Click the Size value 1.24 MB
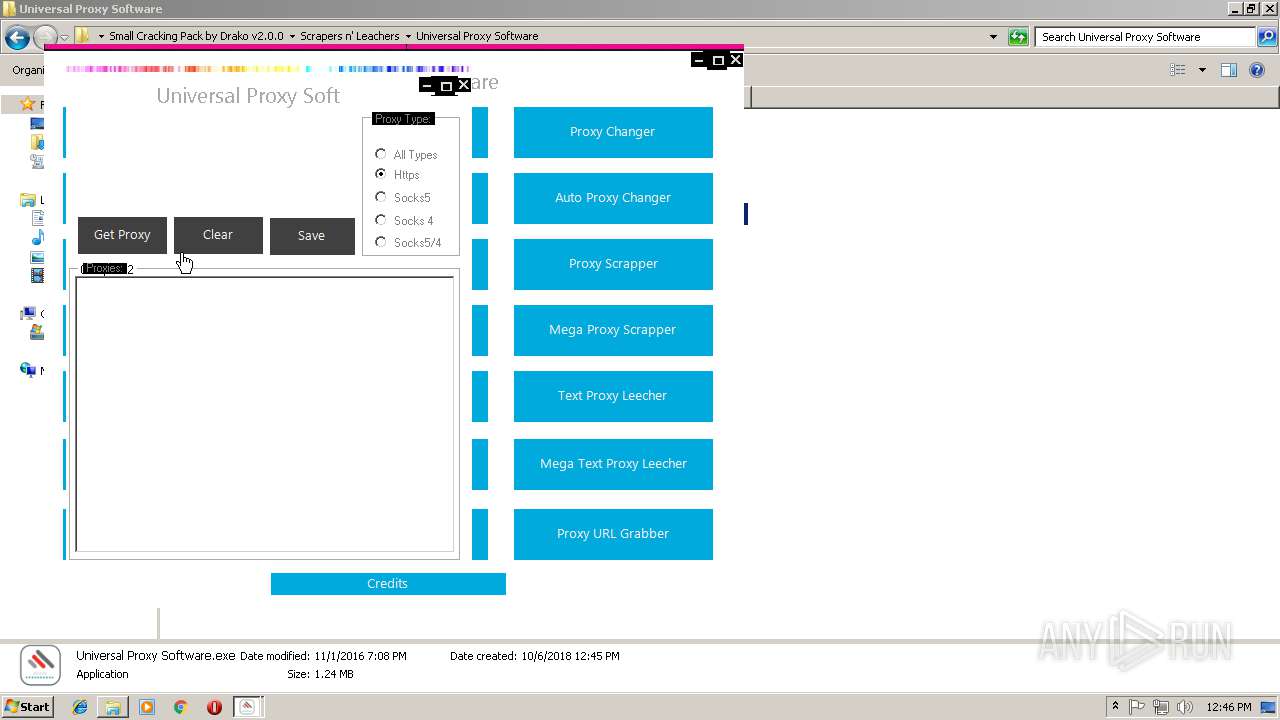 coord(334,674)
